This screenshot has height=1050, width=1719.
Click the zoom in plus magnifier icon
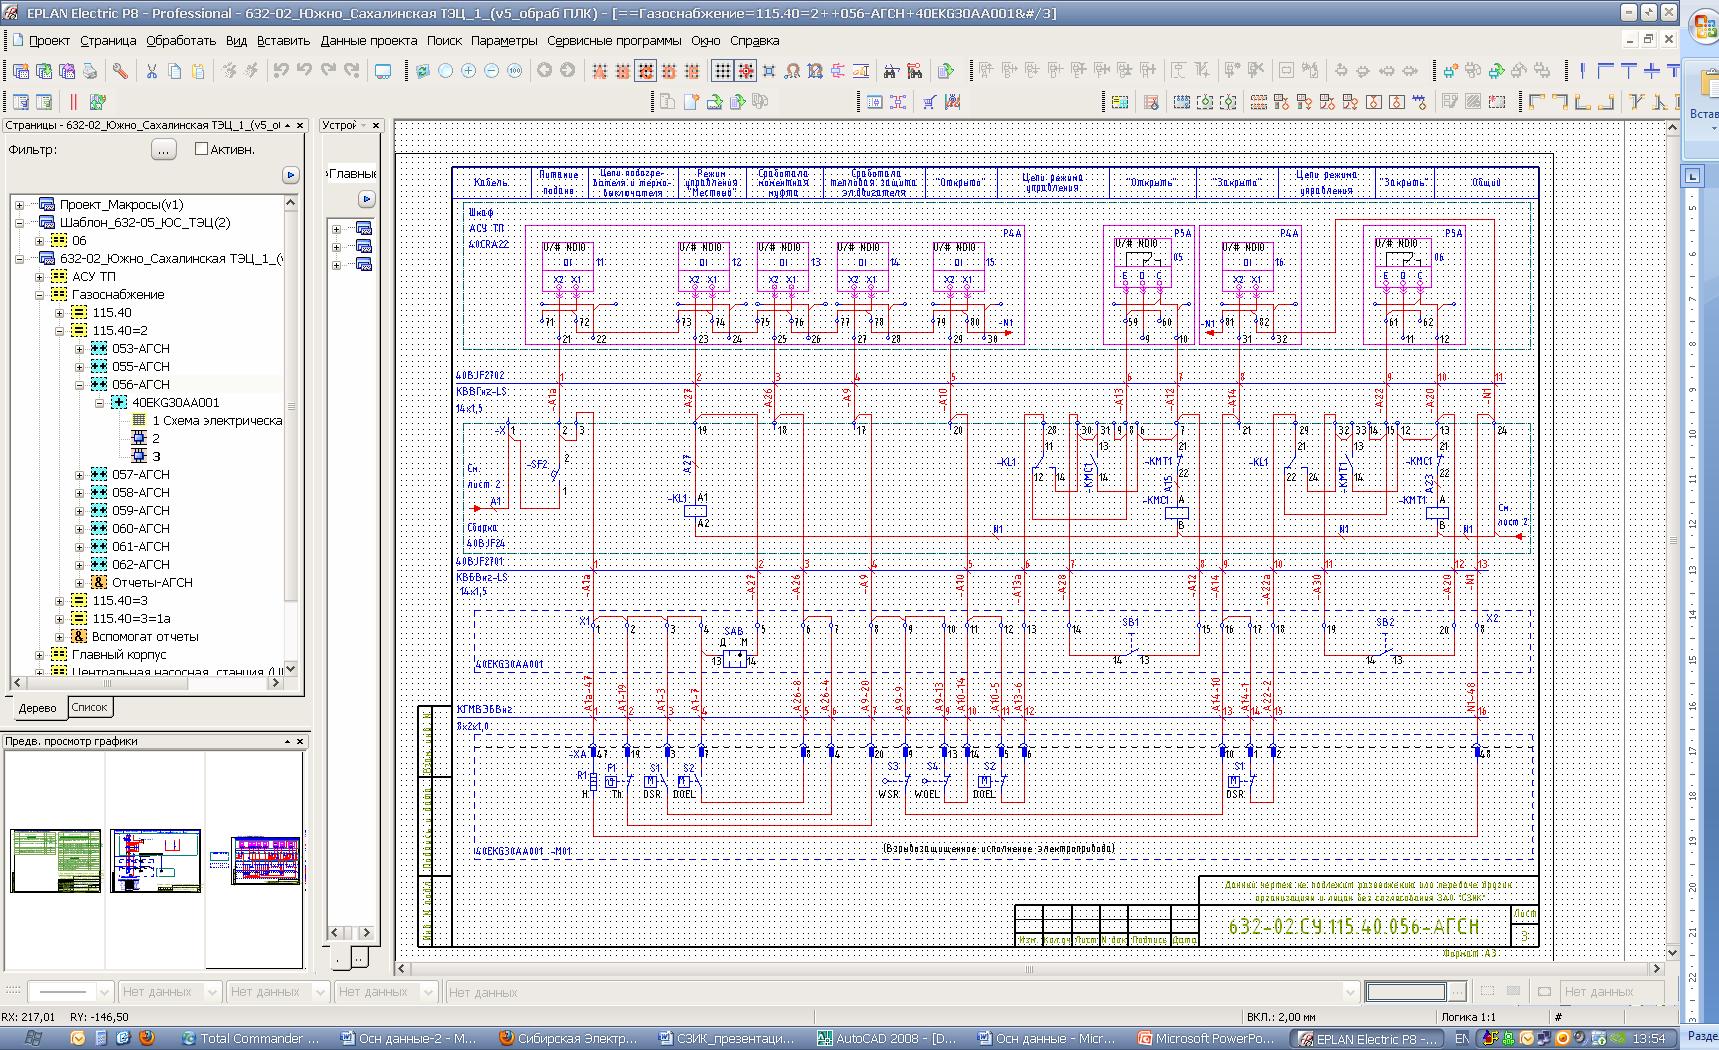coord(468,71)
